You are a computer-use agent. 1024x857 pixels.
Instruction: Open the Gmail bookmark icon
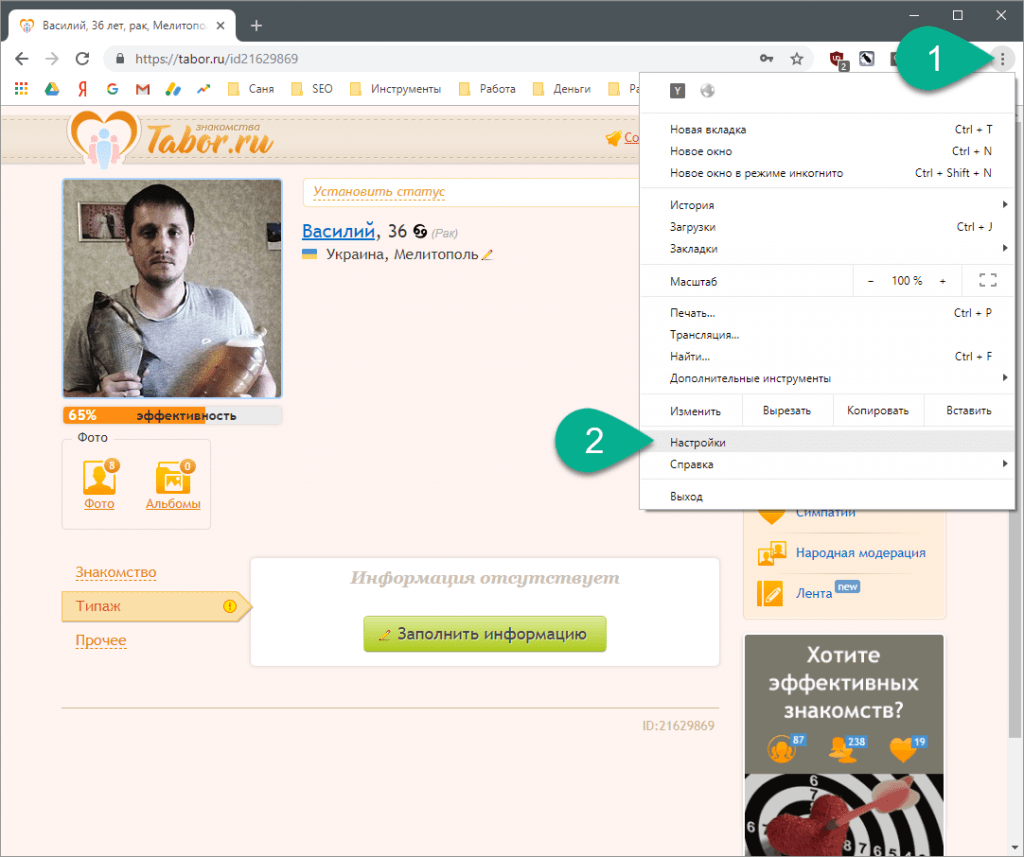(142, 89)
